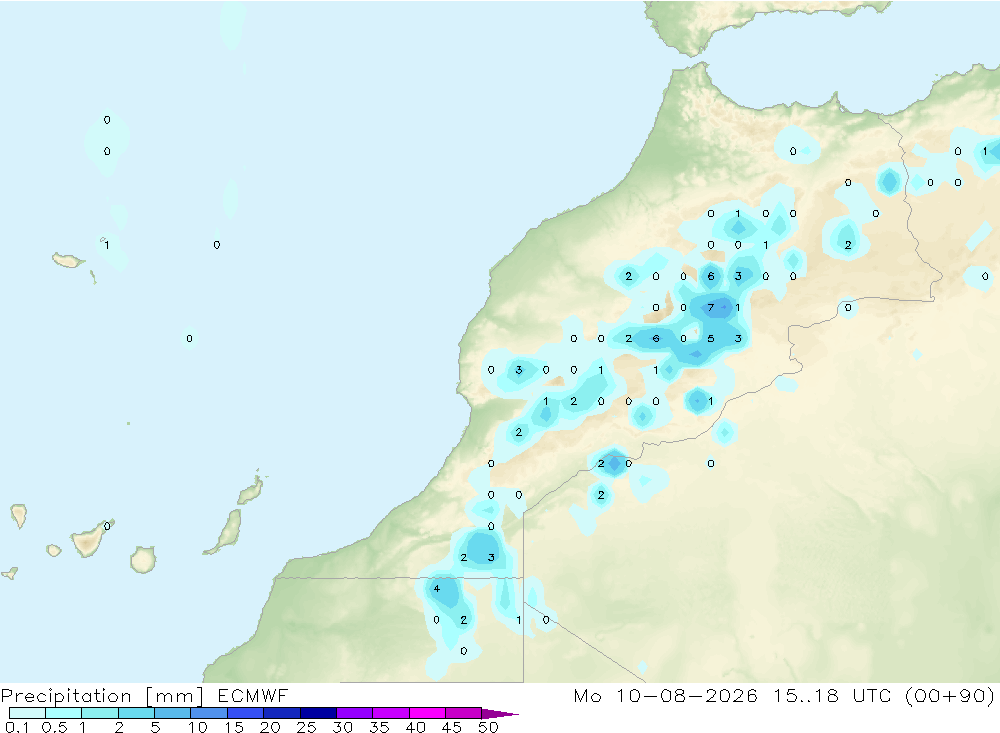Screen dimensions: 1000x733
Task: Select the 2–5 mm legend color box
Action: coord(136,713)
